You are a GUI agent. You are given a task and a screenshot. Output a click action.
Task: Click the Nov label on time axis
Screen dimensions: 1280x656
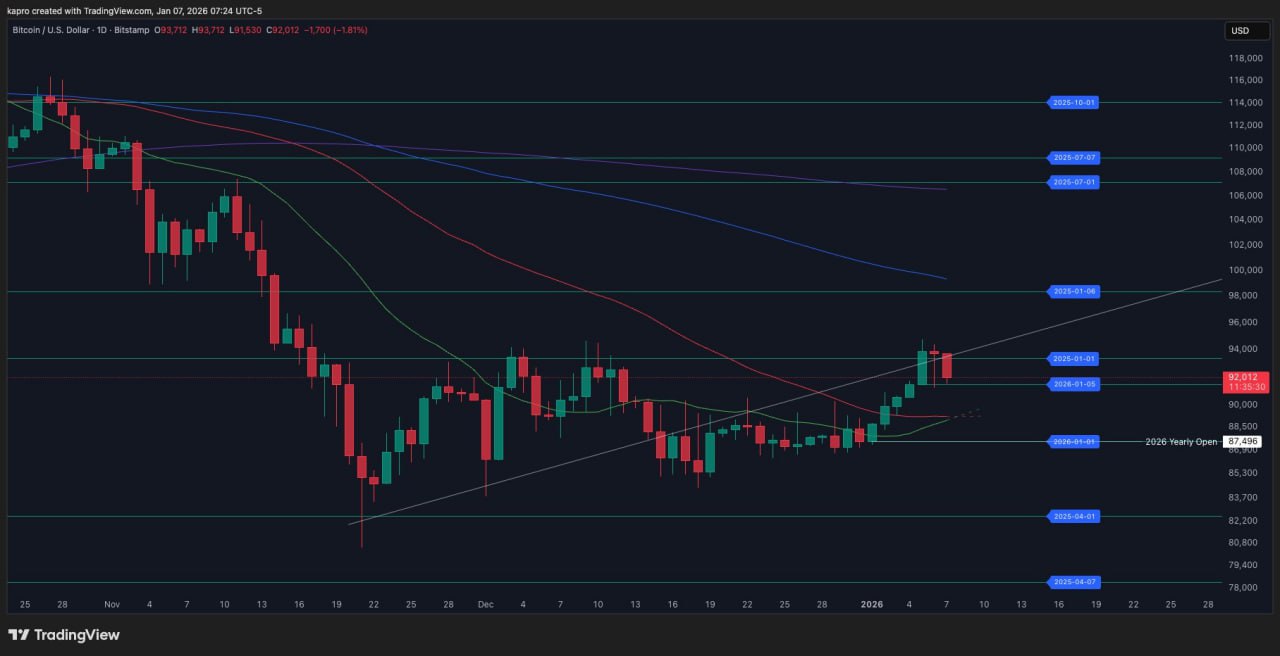pyautogui.click(x=111, y=604)
